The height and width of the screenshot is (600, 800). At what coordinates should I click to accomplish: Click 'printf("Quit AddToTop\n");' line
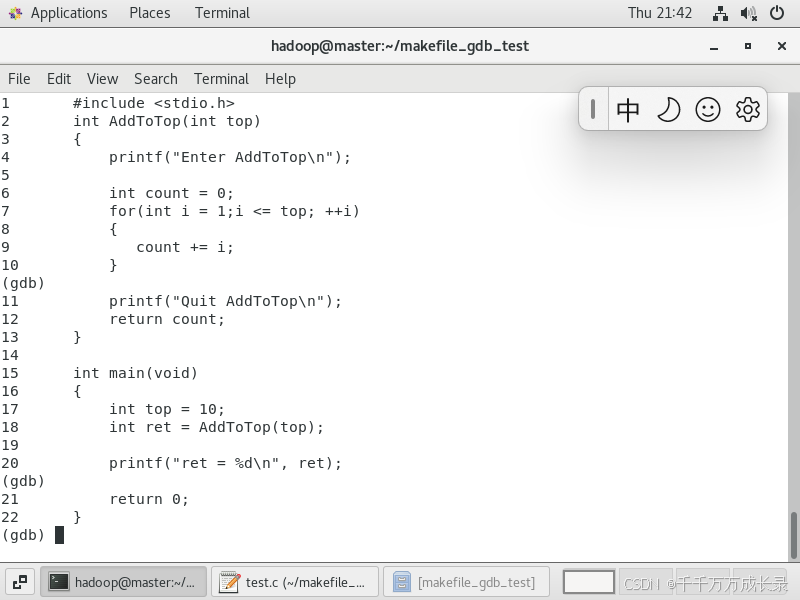226,302
